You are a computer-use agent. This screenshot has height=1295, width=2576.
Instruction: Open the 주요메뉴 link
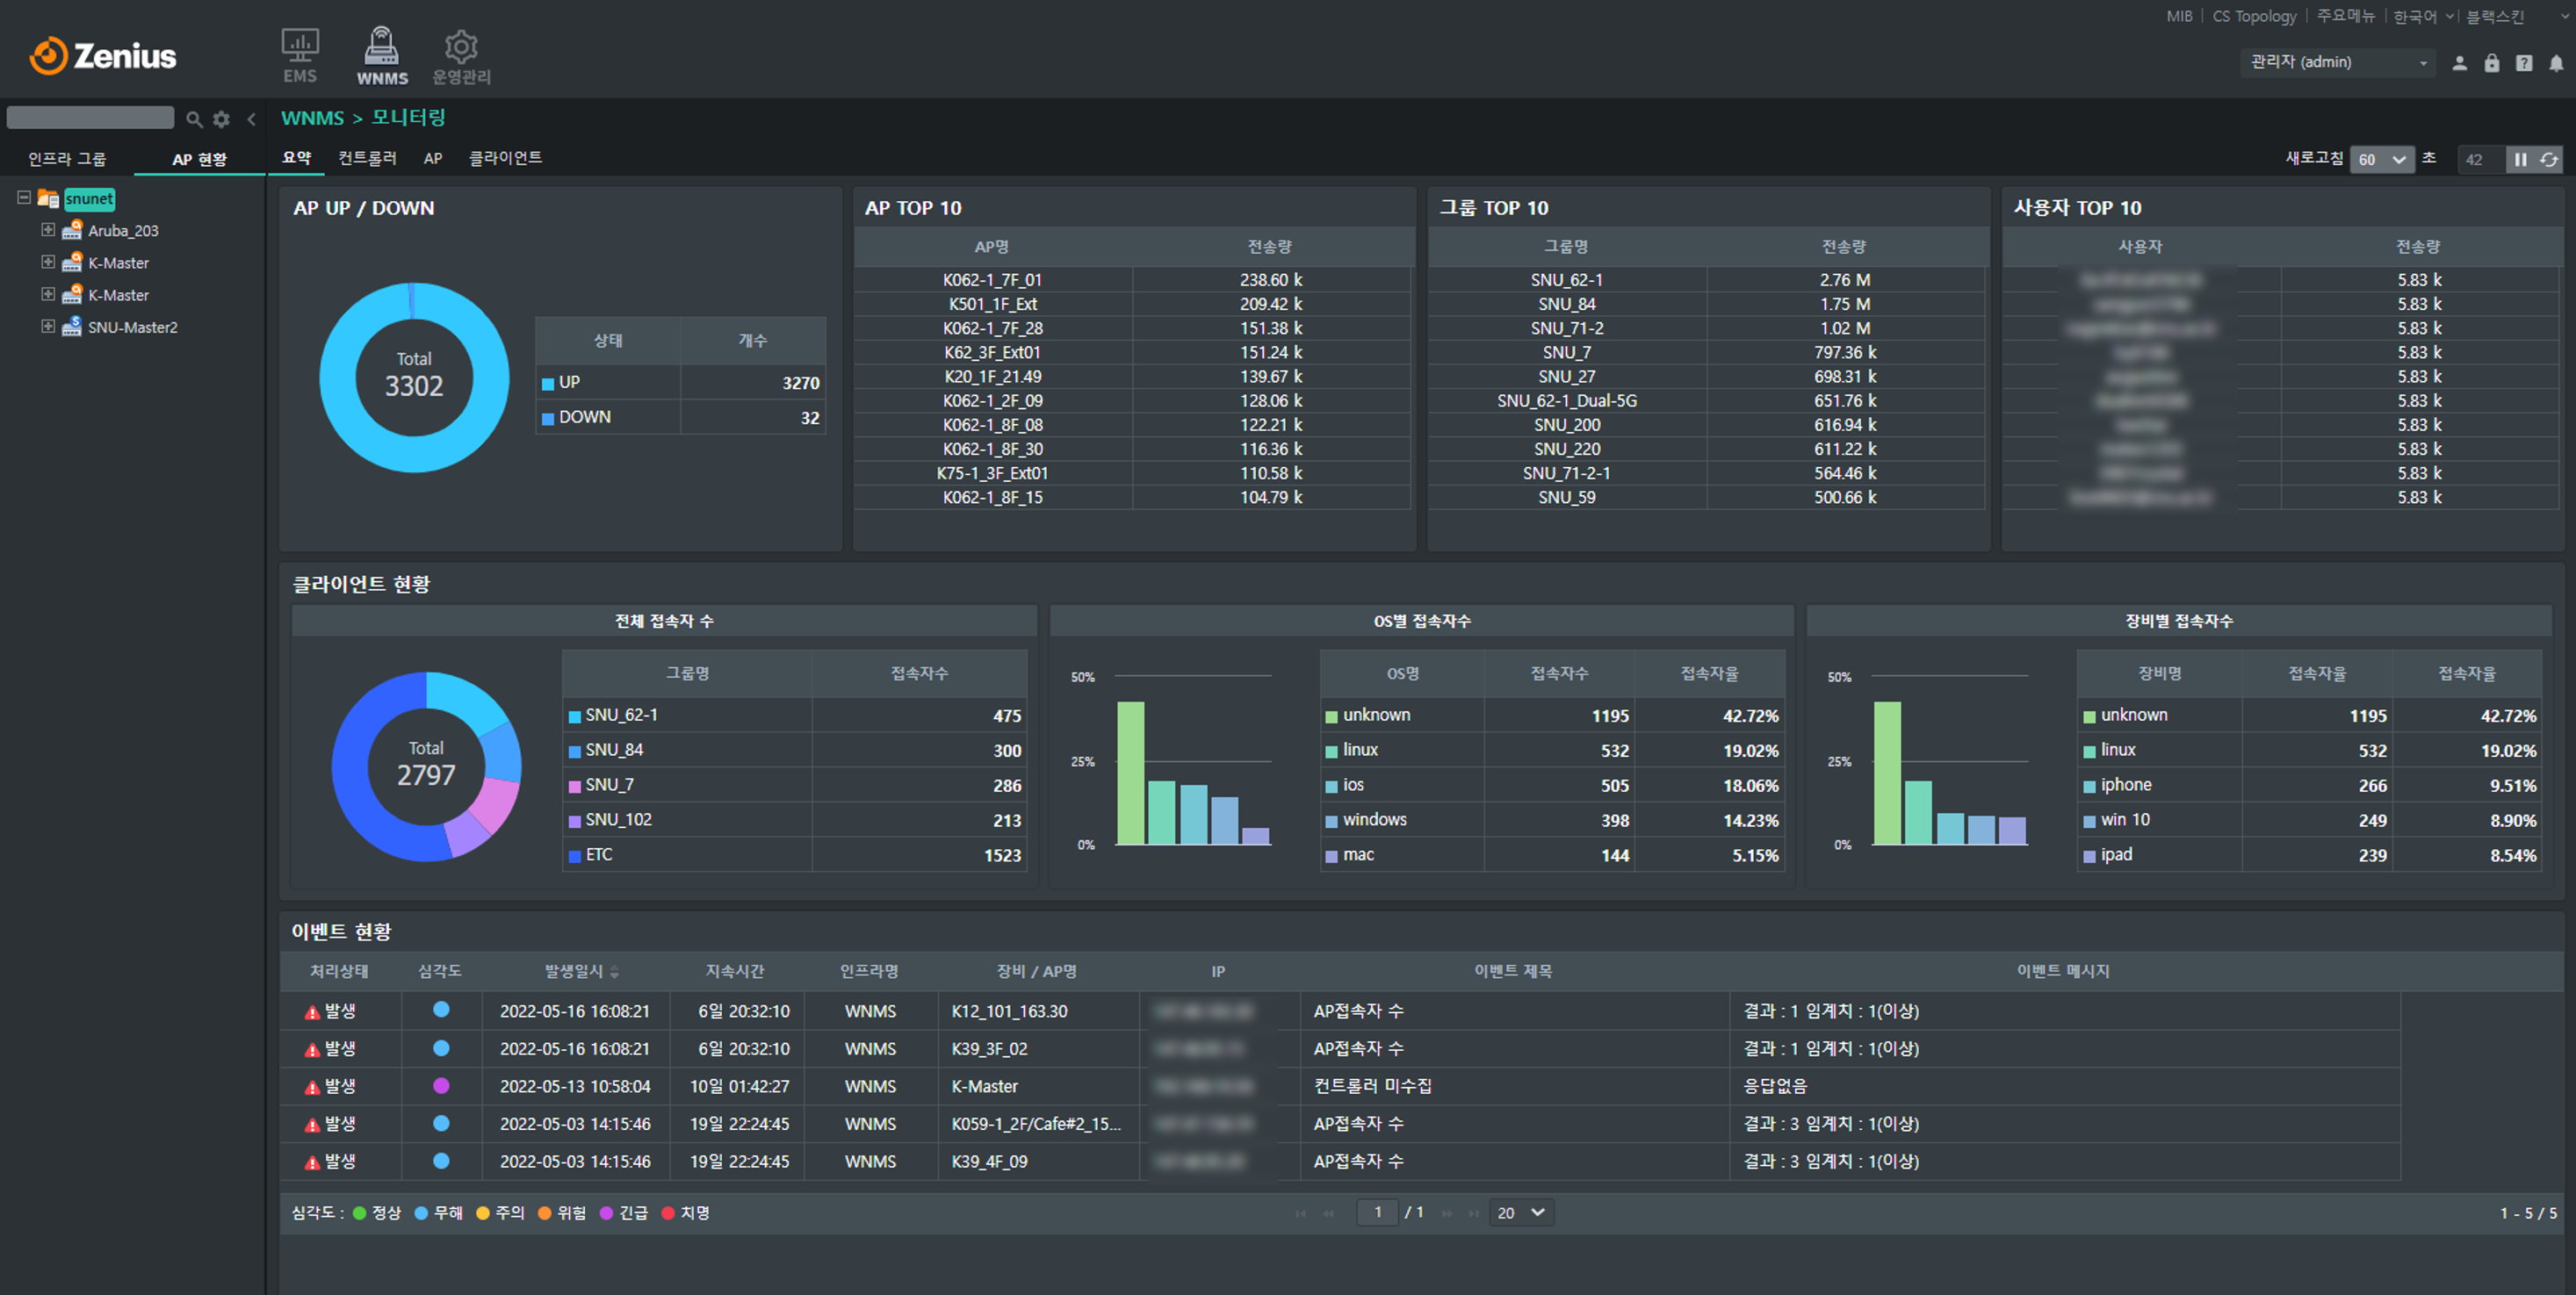[2345, 16]
